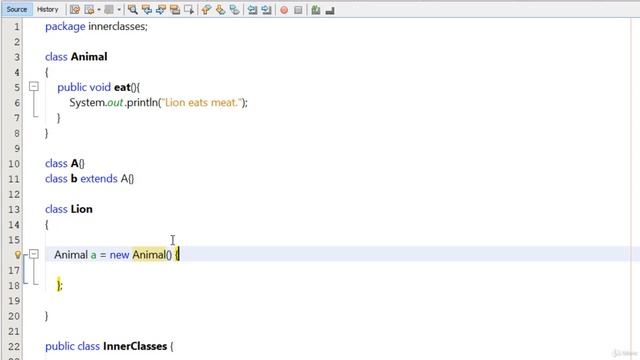Click the lightbulb hint on line 16
The image size is (640, 360).
click(18, 255)
